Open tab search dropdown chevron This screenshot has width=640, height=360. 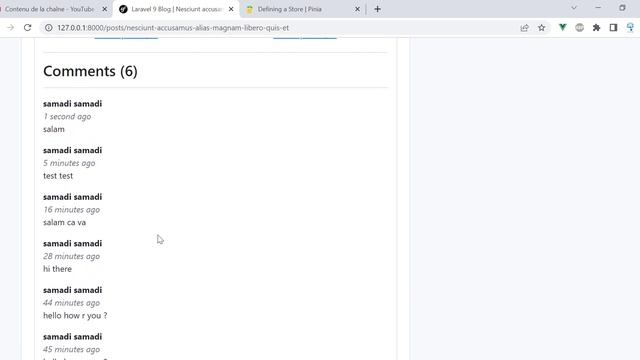574,8
